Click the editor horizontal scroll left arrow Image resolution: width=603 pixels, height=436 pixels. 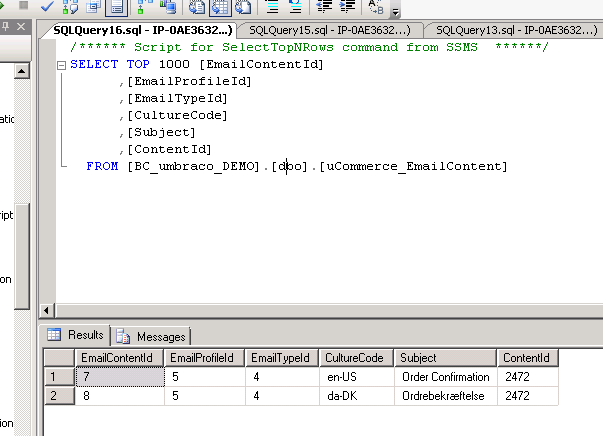[47, 310]
